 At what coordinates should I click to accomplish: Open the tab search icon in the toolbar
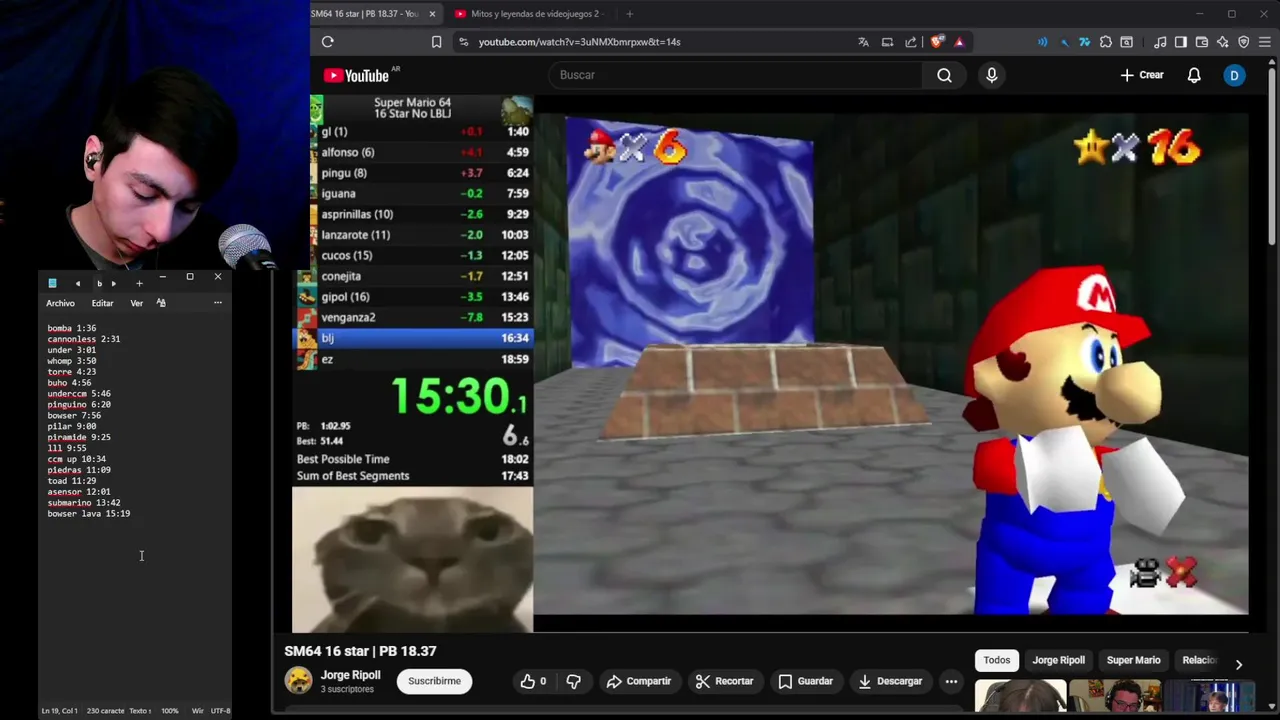click(1127, 42)
